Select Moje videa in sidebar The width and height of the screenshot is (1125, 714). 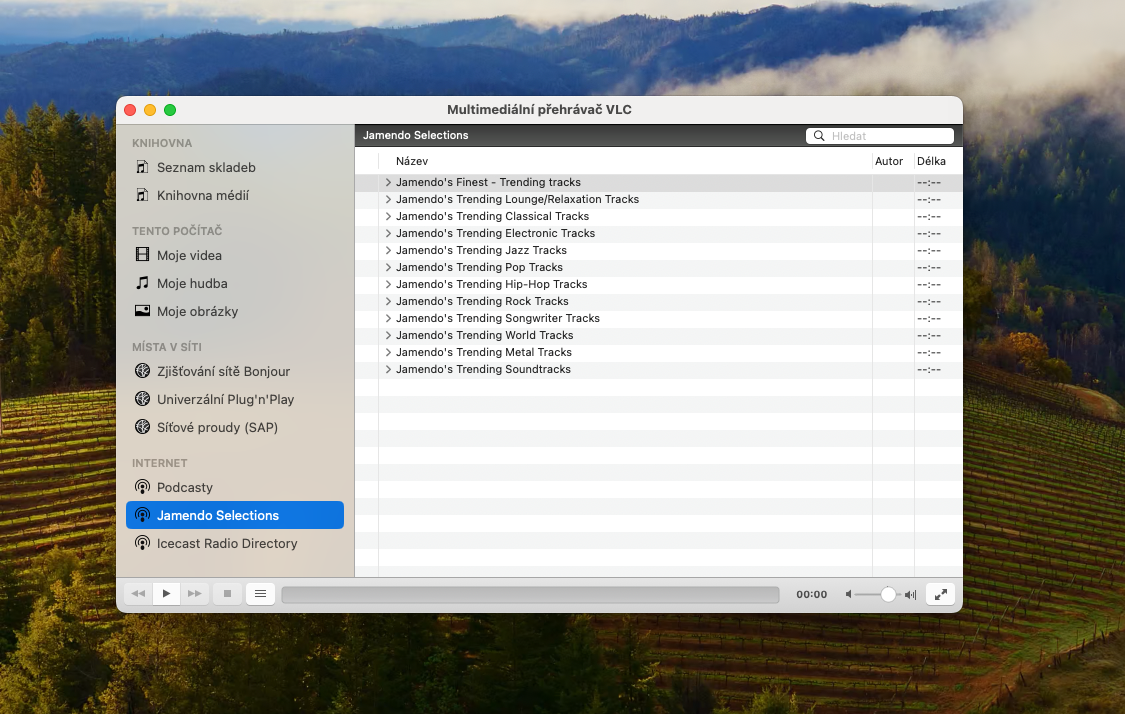[235, 255]
